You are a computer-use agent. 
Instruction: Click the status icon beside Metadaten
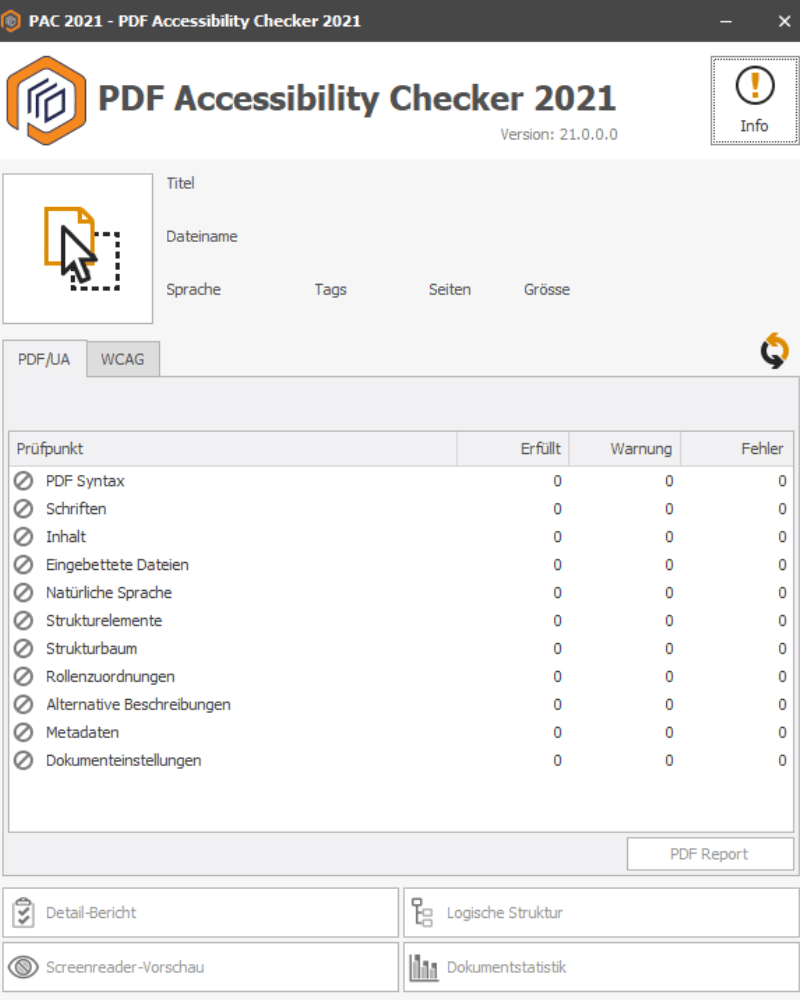[23, 733]
